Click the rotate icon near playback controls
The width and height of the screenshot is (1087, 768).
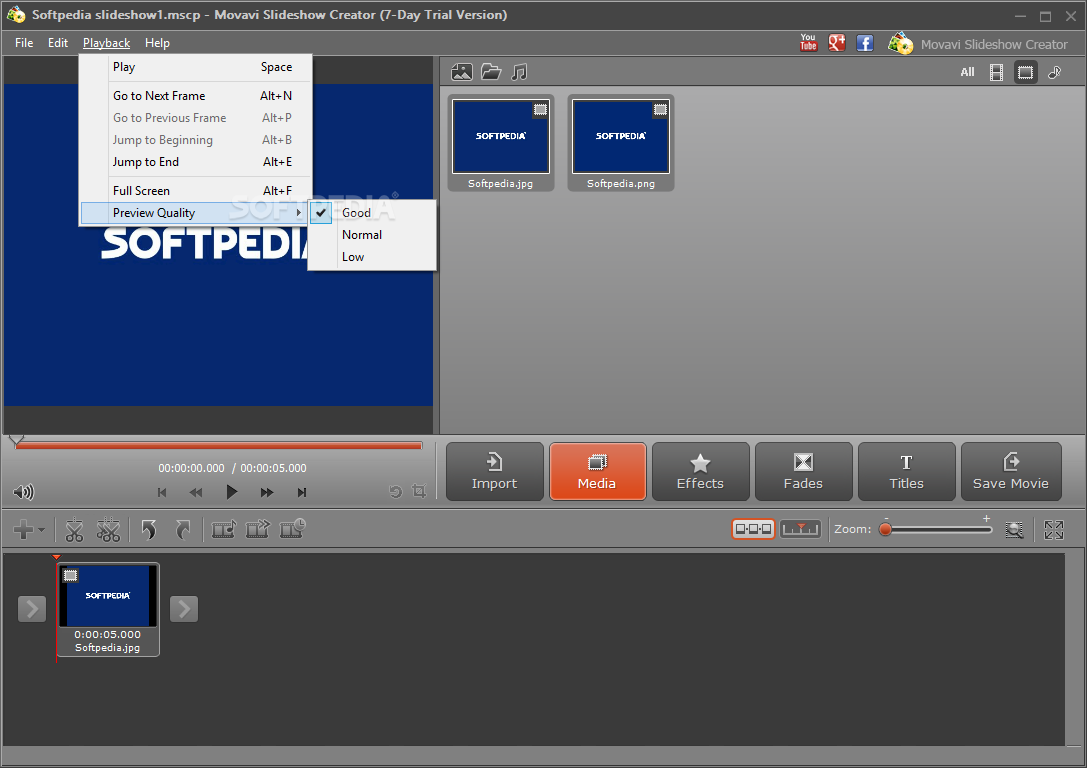(x=396, y=491)
